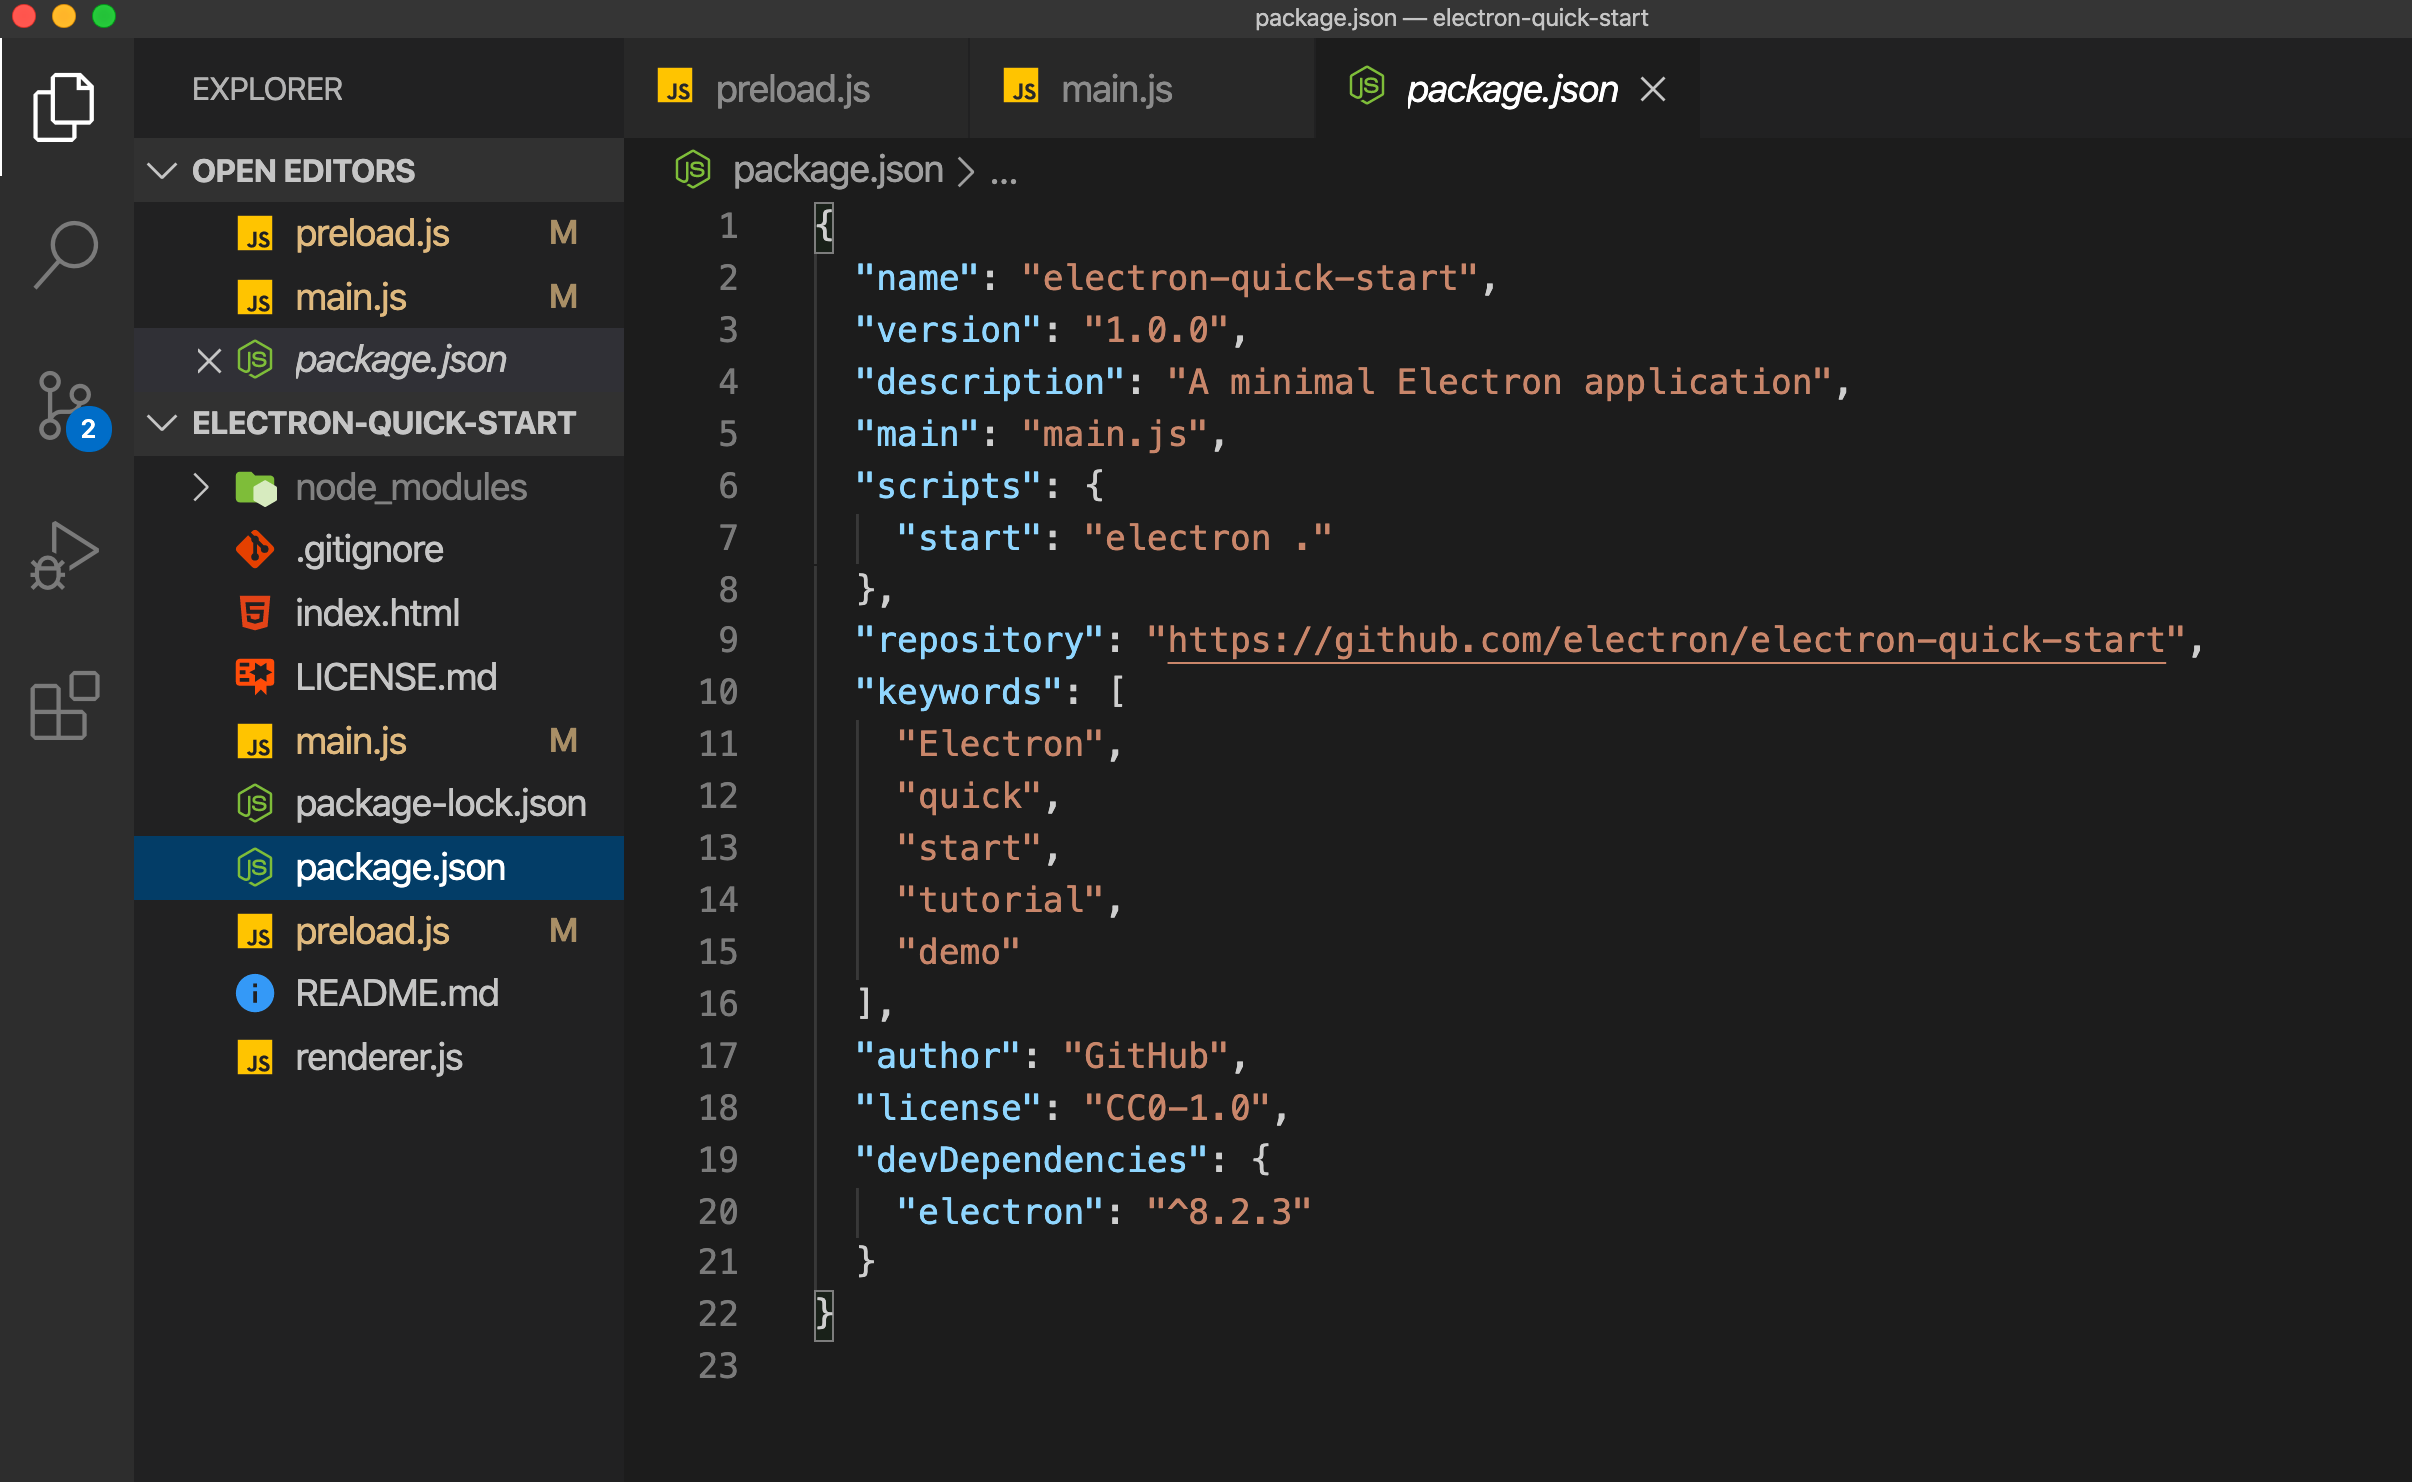Open Source Control view with badge

click(x=66, y=407)
